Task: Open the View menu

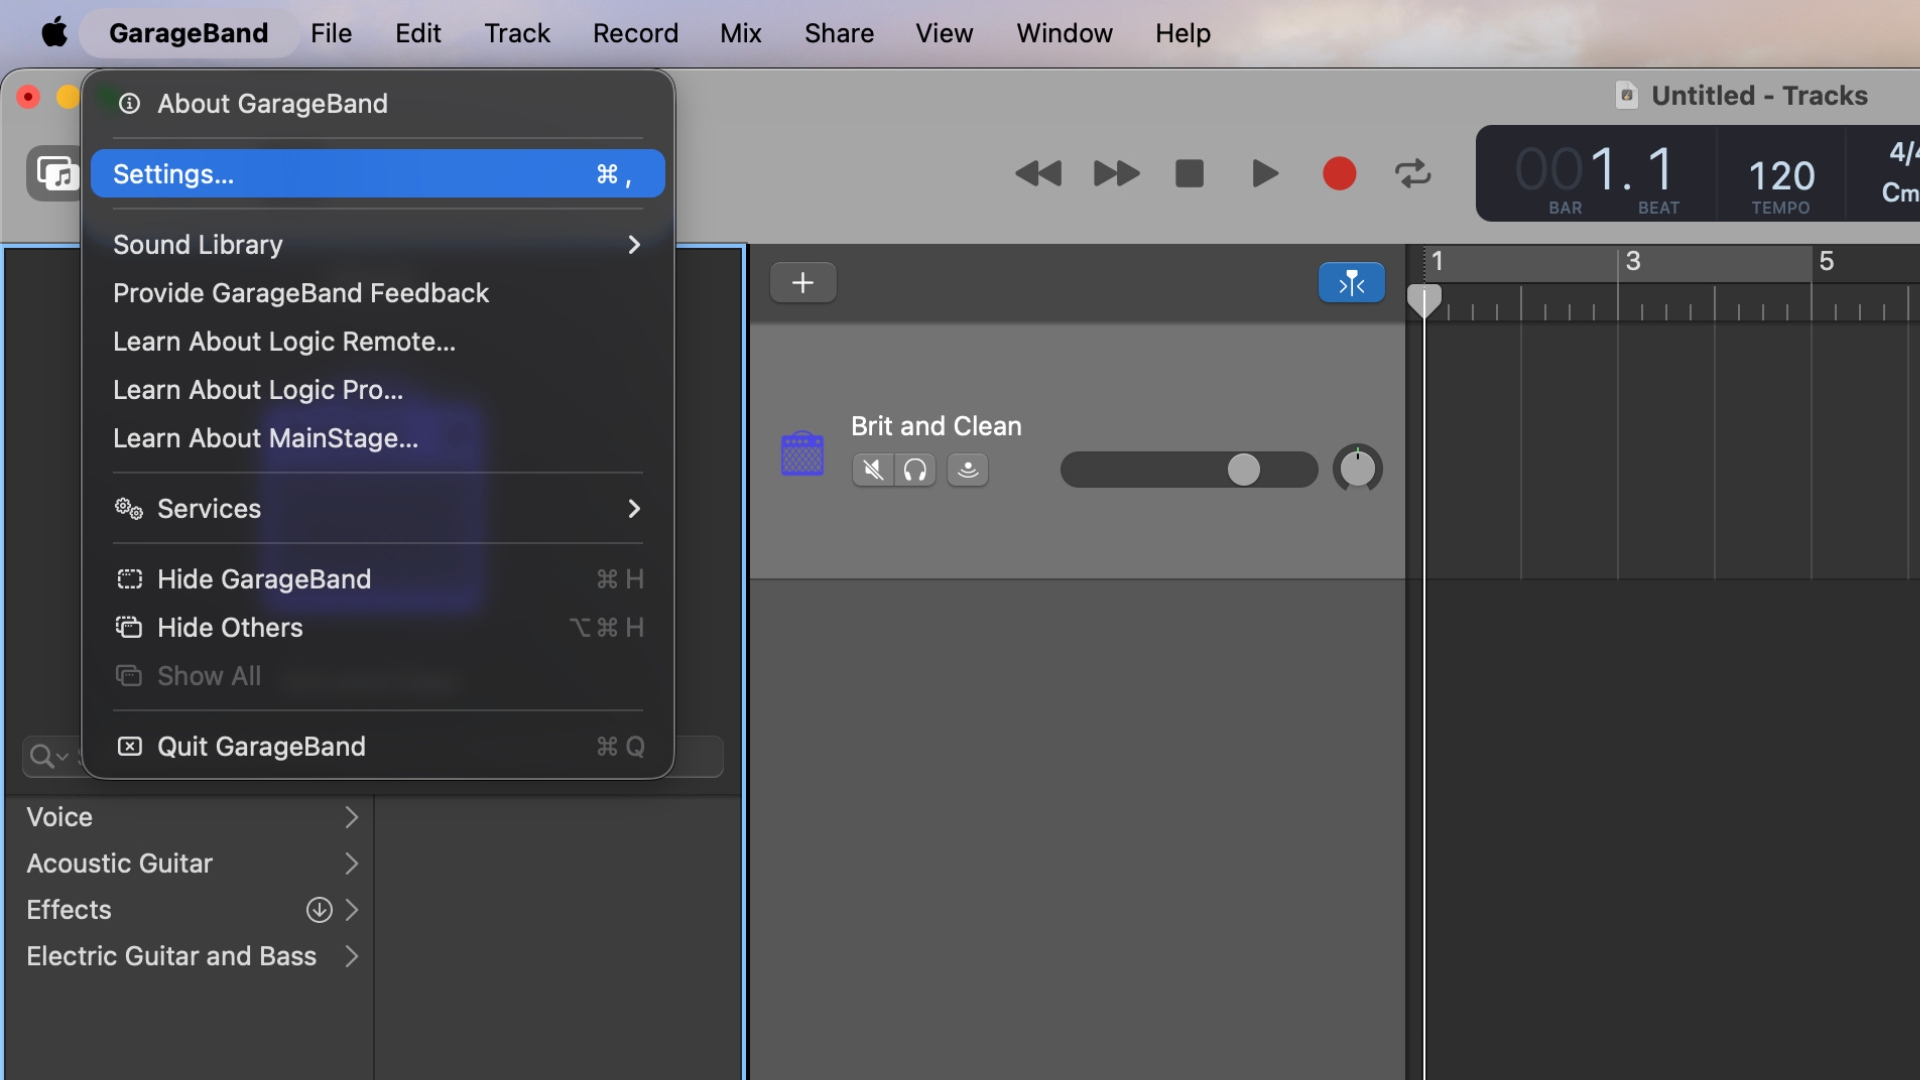Action: (x=944, y=33)
